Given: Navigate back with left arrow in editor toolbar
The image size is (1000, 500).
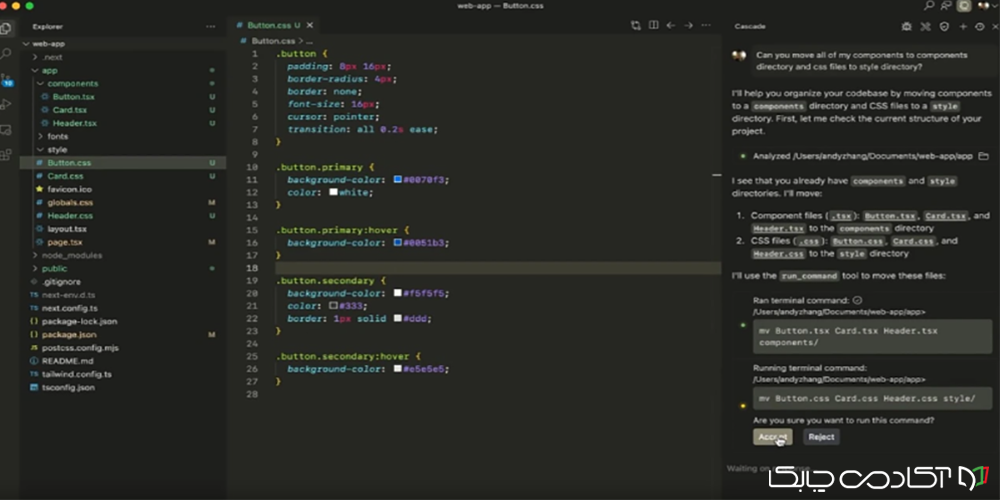Looking at the screenshot, I should pos(671,25).
